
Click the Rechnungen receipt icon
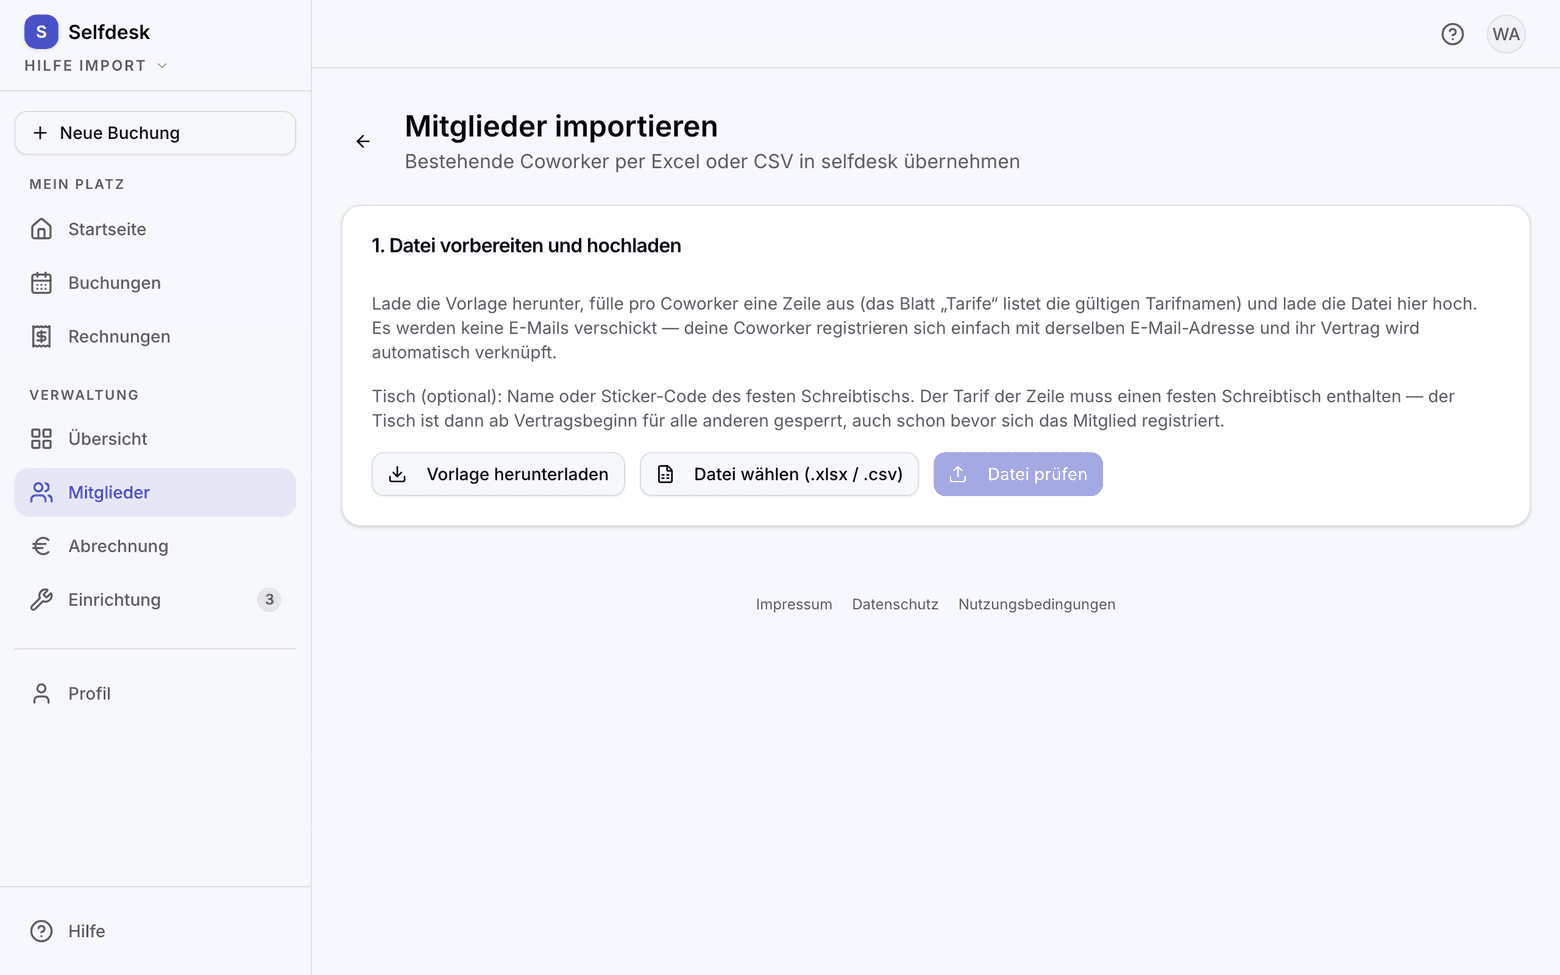click(41, 337)
